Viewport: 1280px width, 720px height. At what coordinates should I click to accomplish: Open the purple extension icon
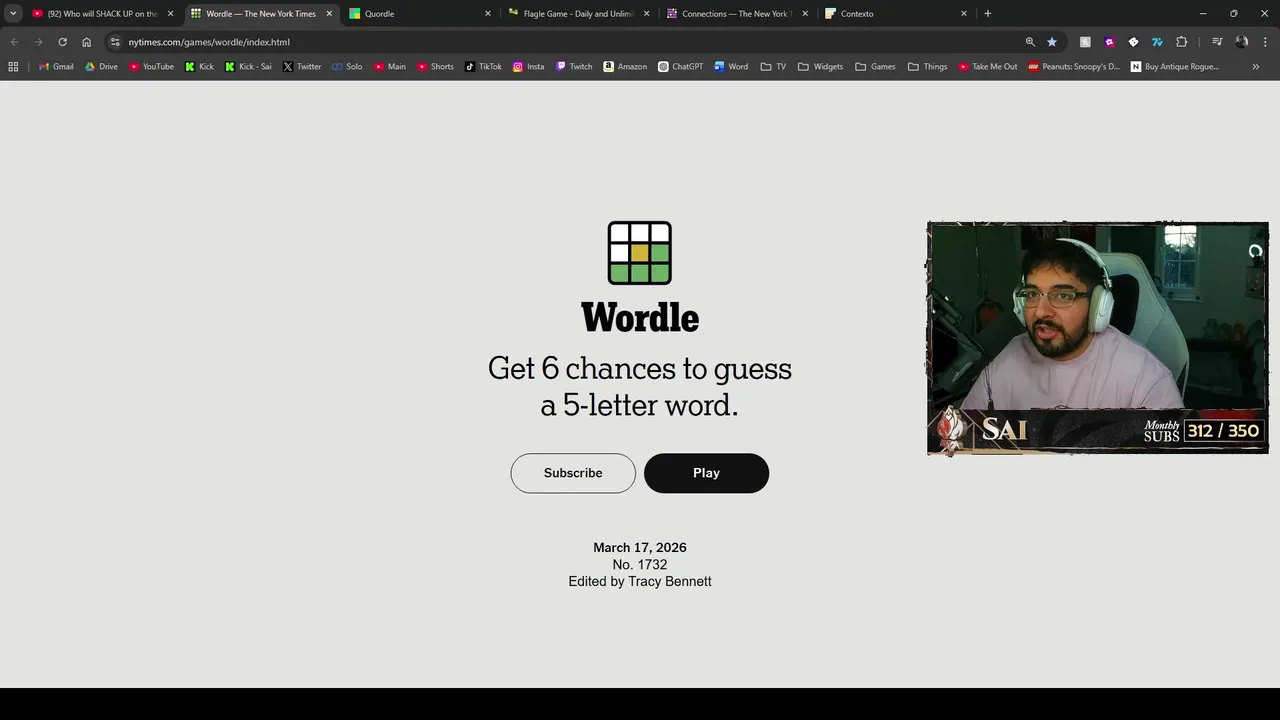(1109, 42)
